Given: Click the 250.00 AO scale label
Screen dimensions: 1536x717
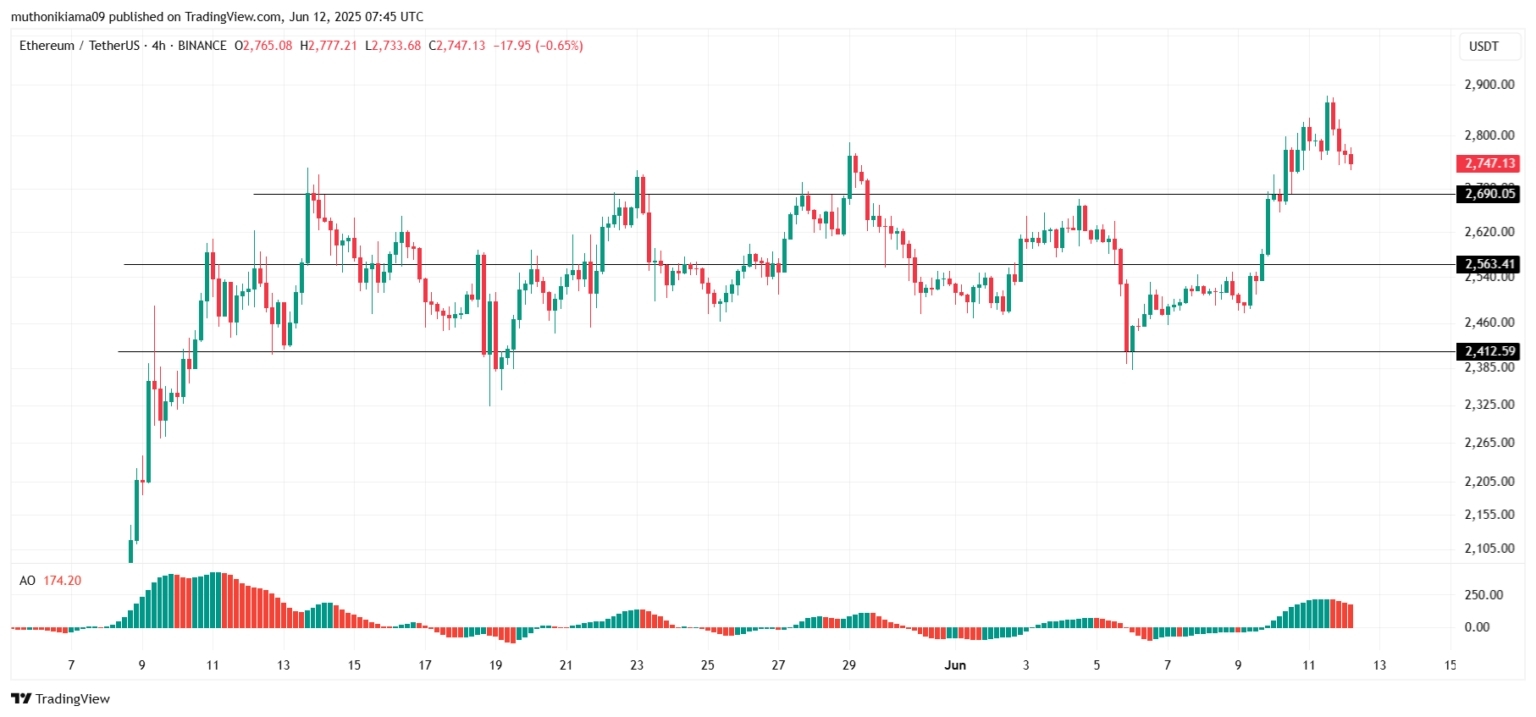Looking at the screenshot, I should 1482,595.
